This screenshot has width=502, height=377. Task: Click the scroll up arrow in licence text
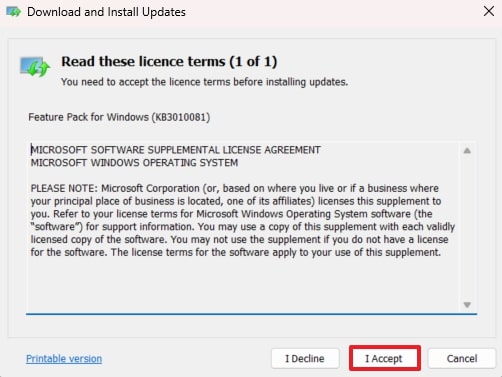point(467,151)
